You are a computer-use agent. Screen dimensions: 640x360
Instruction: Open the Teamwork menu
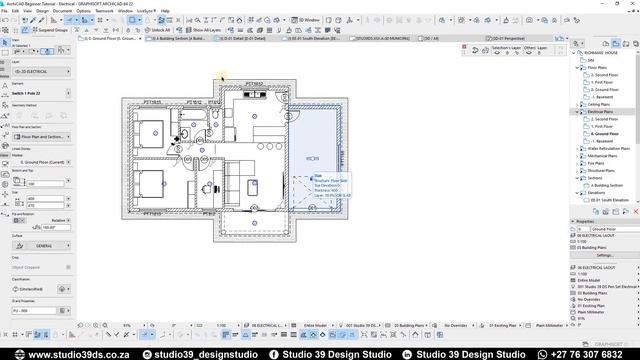(x=104, y=11)
